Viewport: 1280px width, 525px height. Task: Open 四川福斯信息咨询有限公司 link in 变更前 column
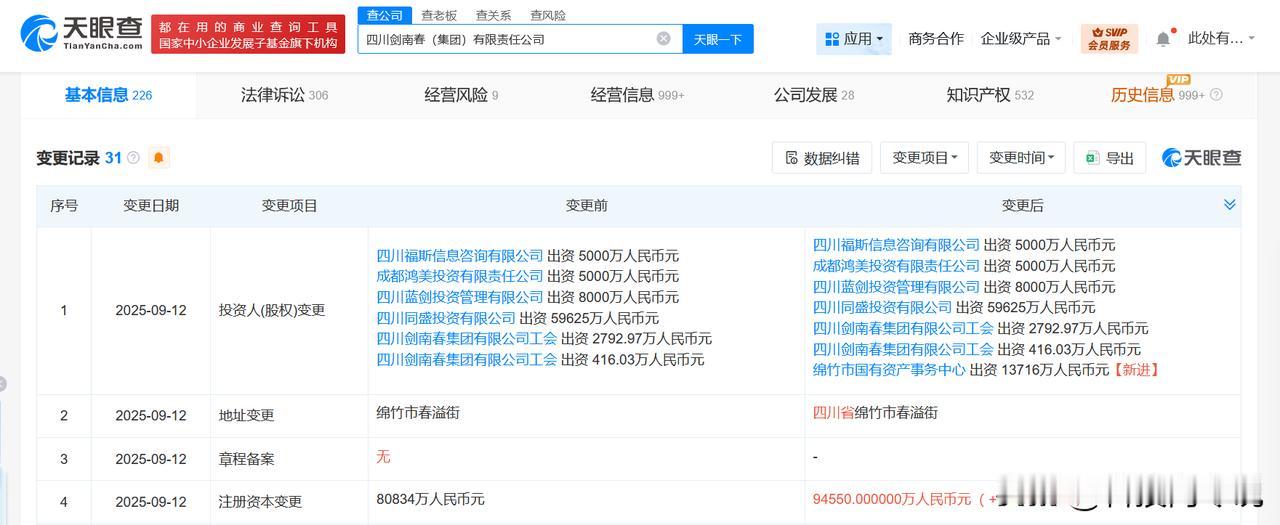coord(460,255)
